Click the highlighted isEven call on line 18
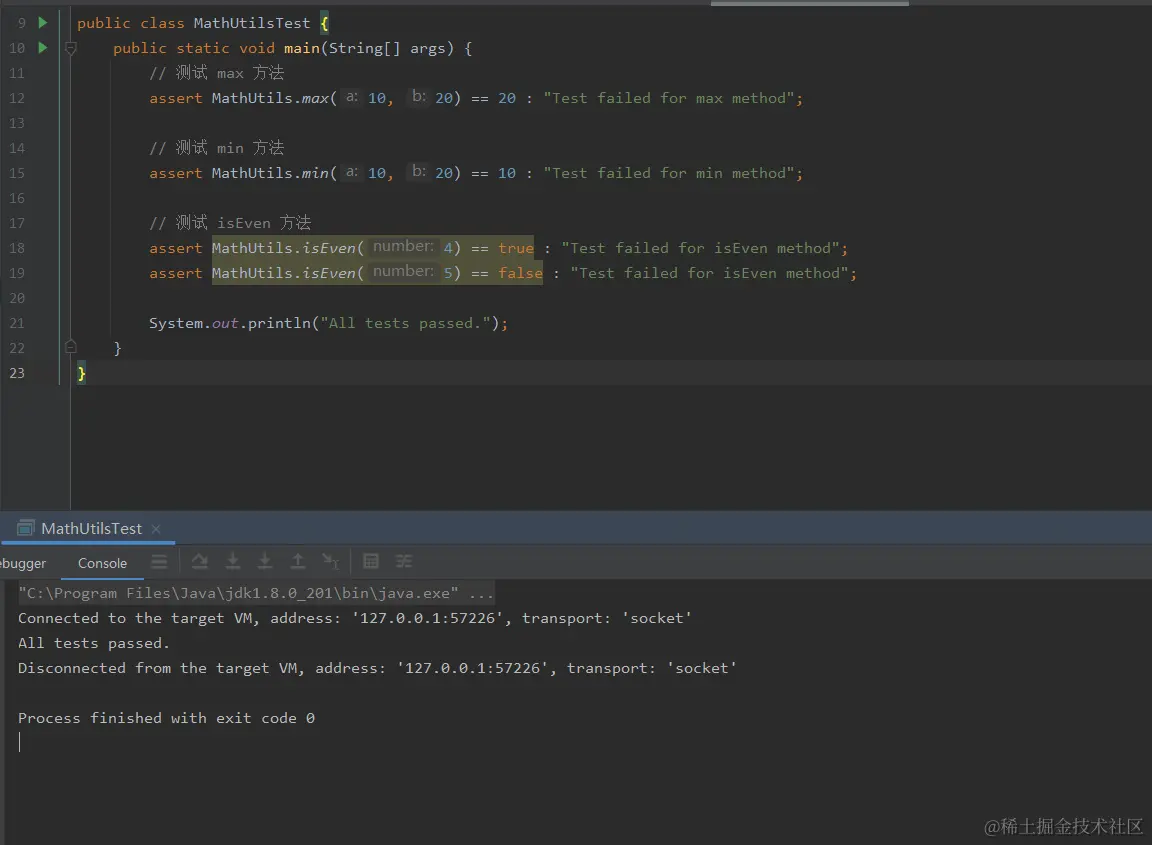 coord(336,248)
